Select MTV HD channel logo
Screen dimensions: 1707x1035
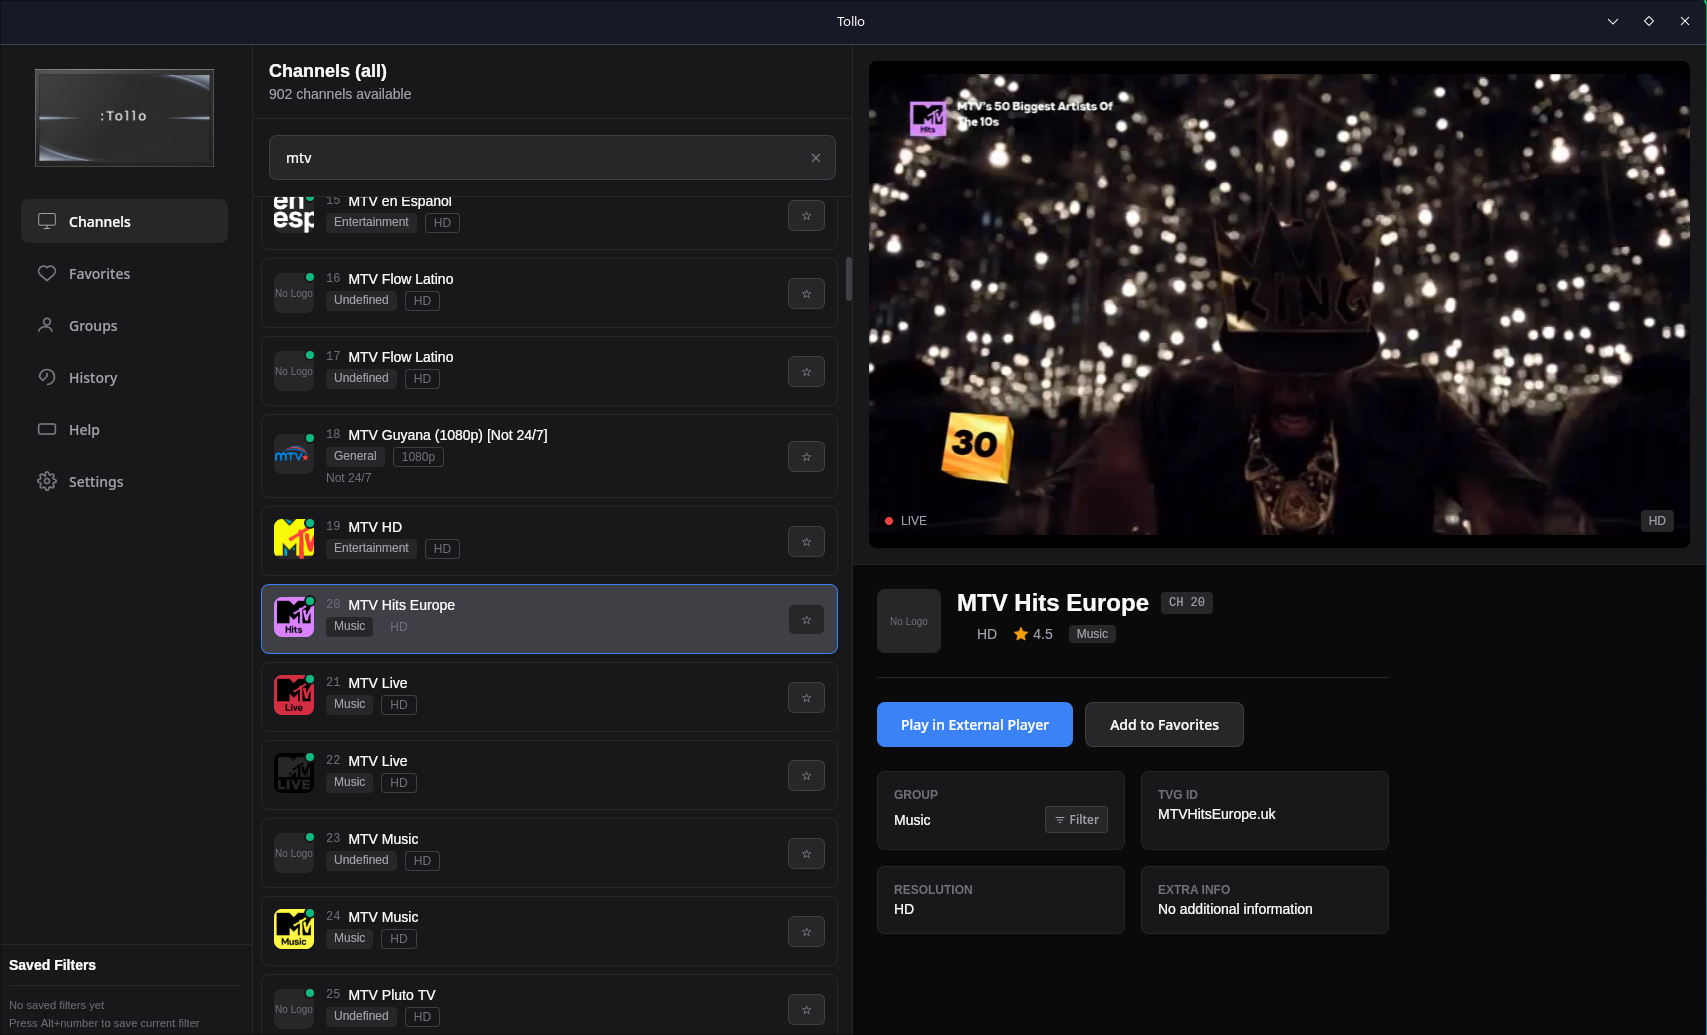(x=294, y=539)
